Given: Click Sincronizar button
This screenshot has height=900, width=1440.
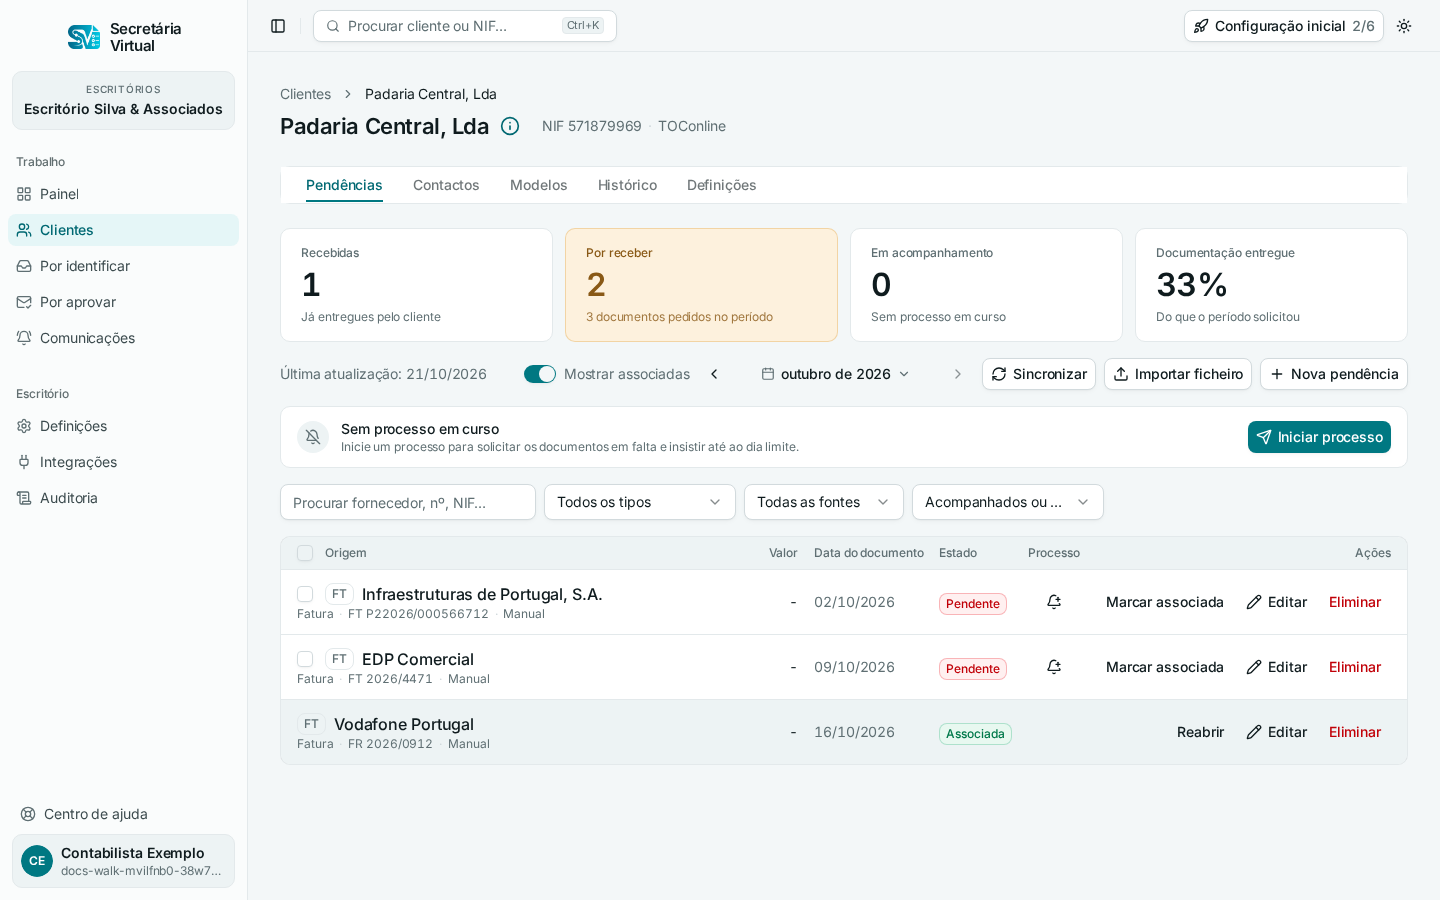Looking at the screenshot, I should [1039, 374].
